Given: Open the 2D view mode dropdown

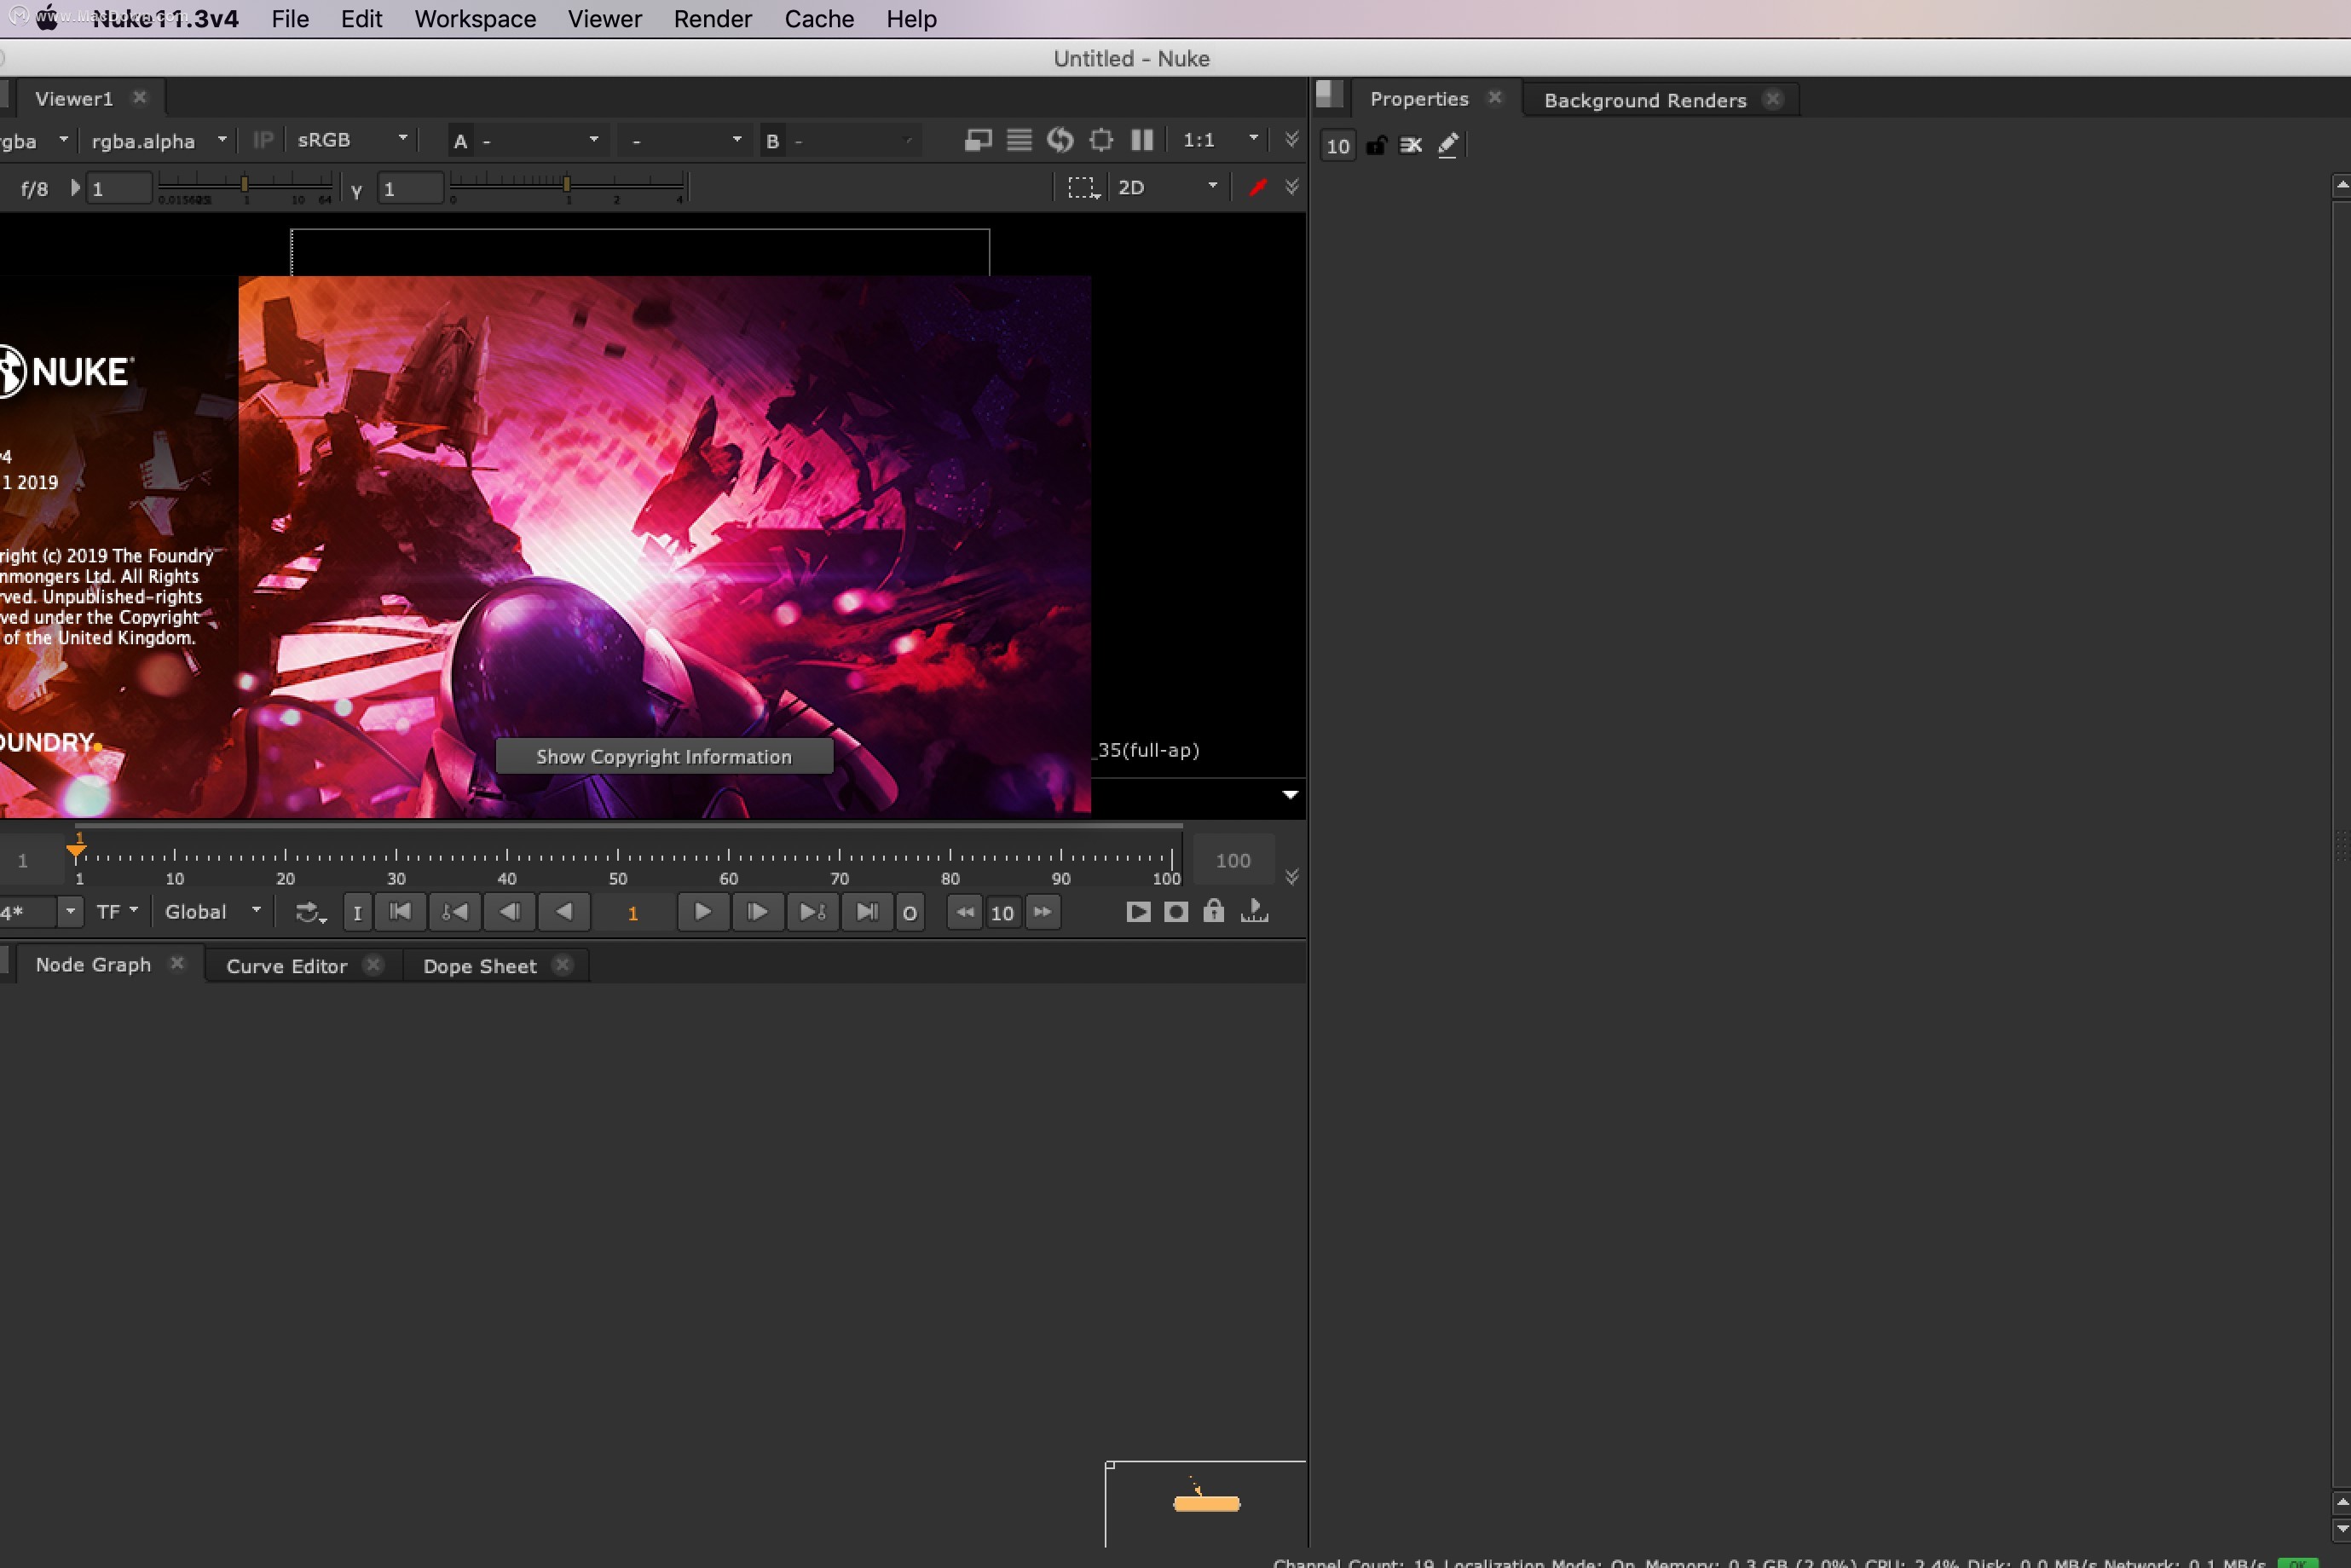Looking at the screenshot, I should pos(1167,187).
